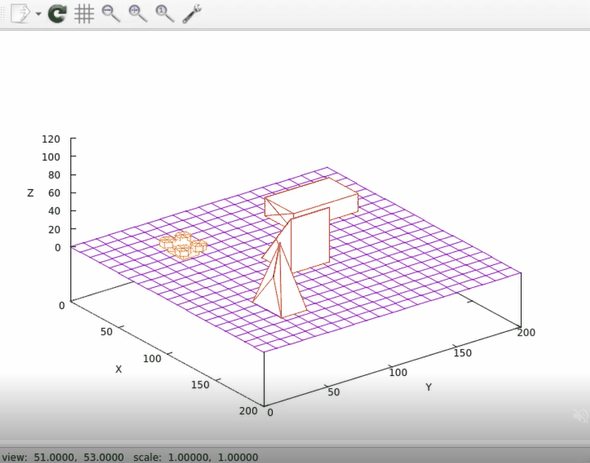Click the Z-axis tick value 40
The width and height of the screenshot is (590, 463).
click(54, 211)
